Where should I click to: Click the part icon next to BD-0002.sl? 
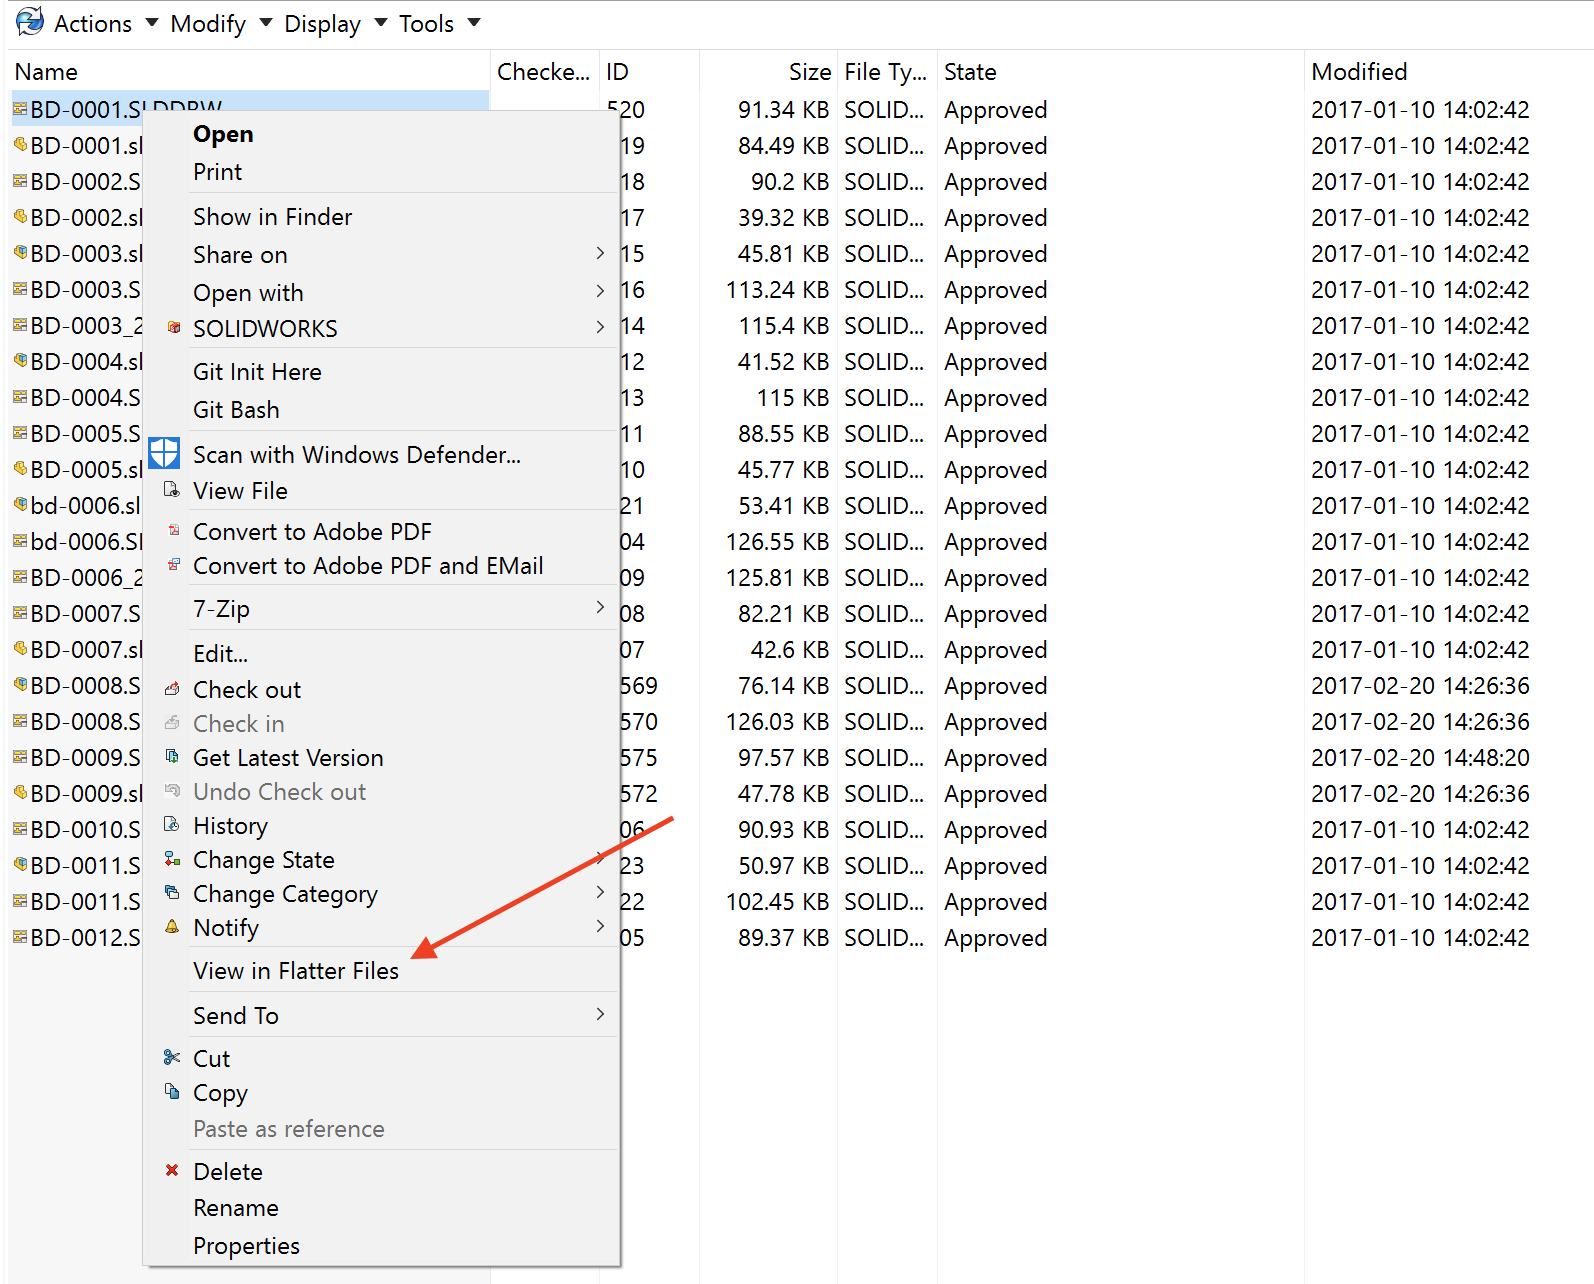click(x=20, y=216)
